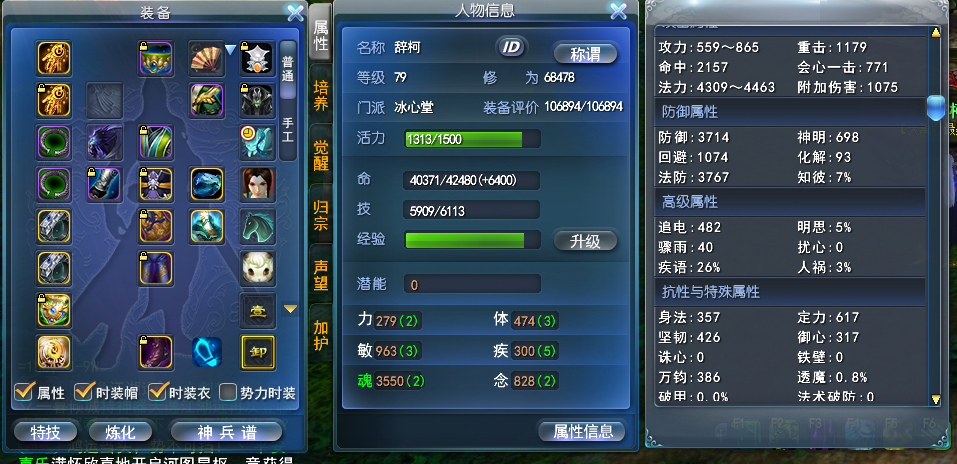
Task: Enable the 势力时装 checkbox
Action: (x=228, y=392)
